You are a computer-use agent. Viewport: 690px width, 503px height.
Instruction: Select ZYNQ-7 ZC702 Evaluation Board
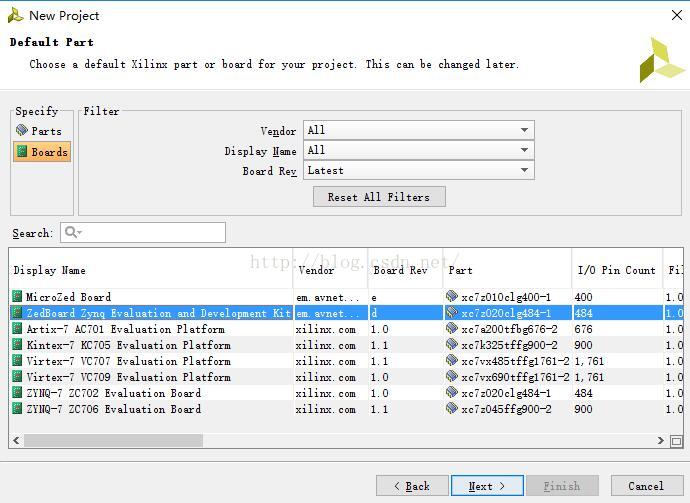coord(114,393)
